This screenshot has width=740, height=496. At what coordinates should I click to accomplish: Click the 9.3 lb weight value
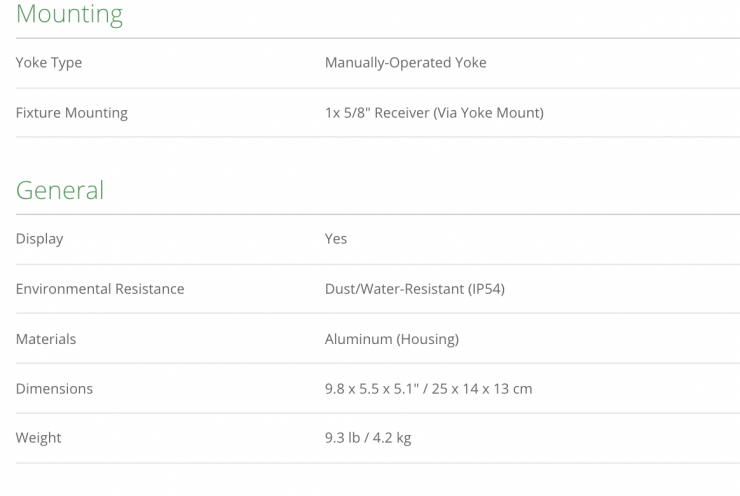[343, 438]
